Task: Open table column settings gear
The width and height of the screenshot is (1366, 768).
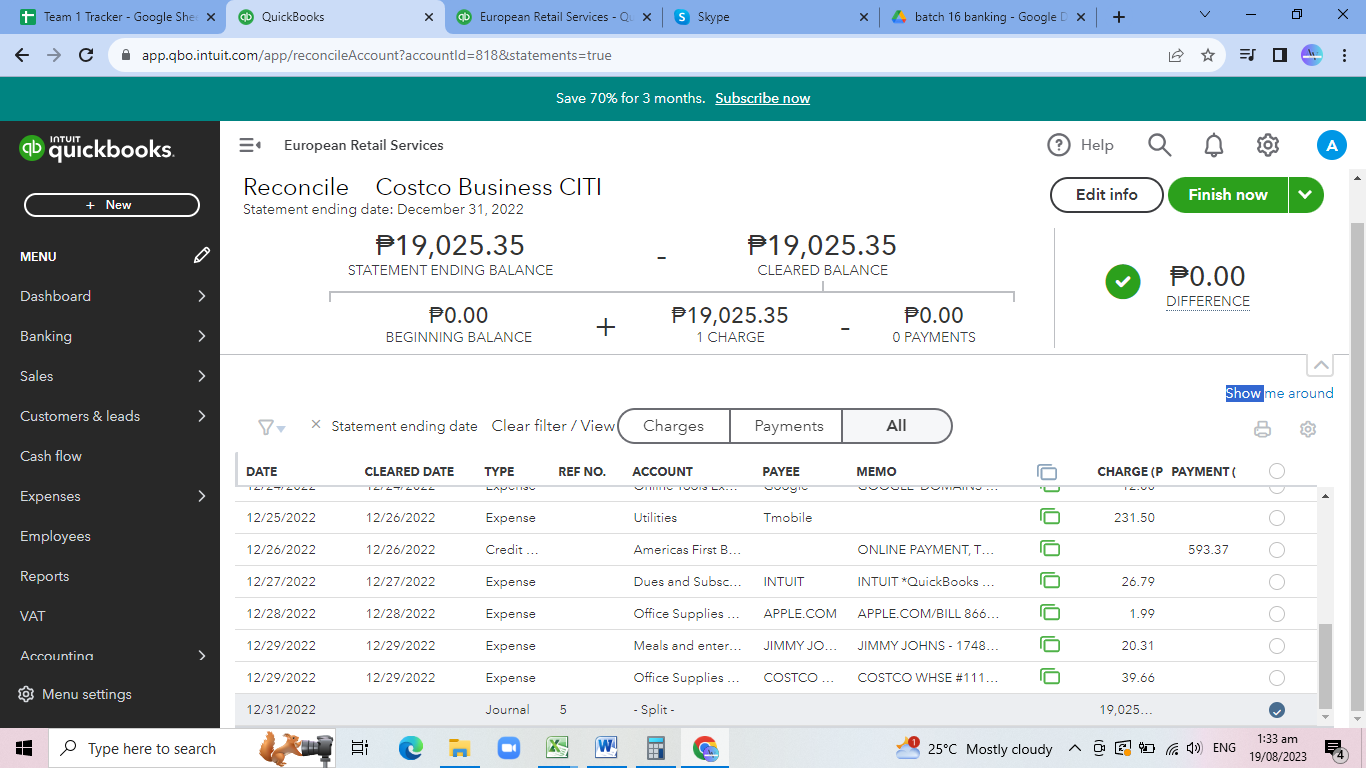Action: click(x=1308, y=429)
